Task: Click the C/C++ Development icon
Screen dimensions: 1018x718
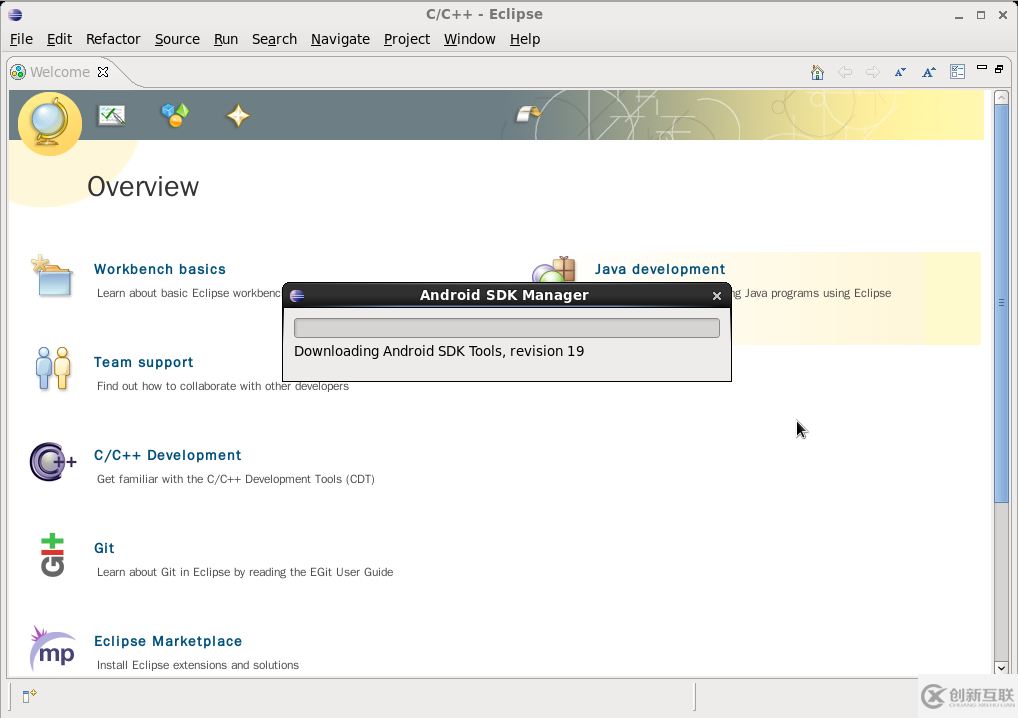Action: click(53, 462)
